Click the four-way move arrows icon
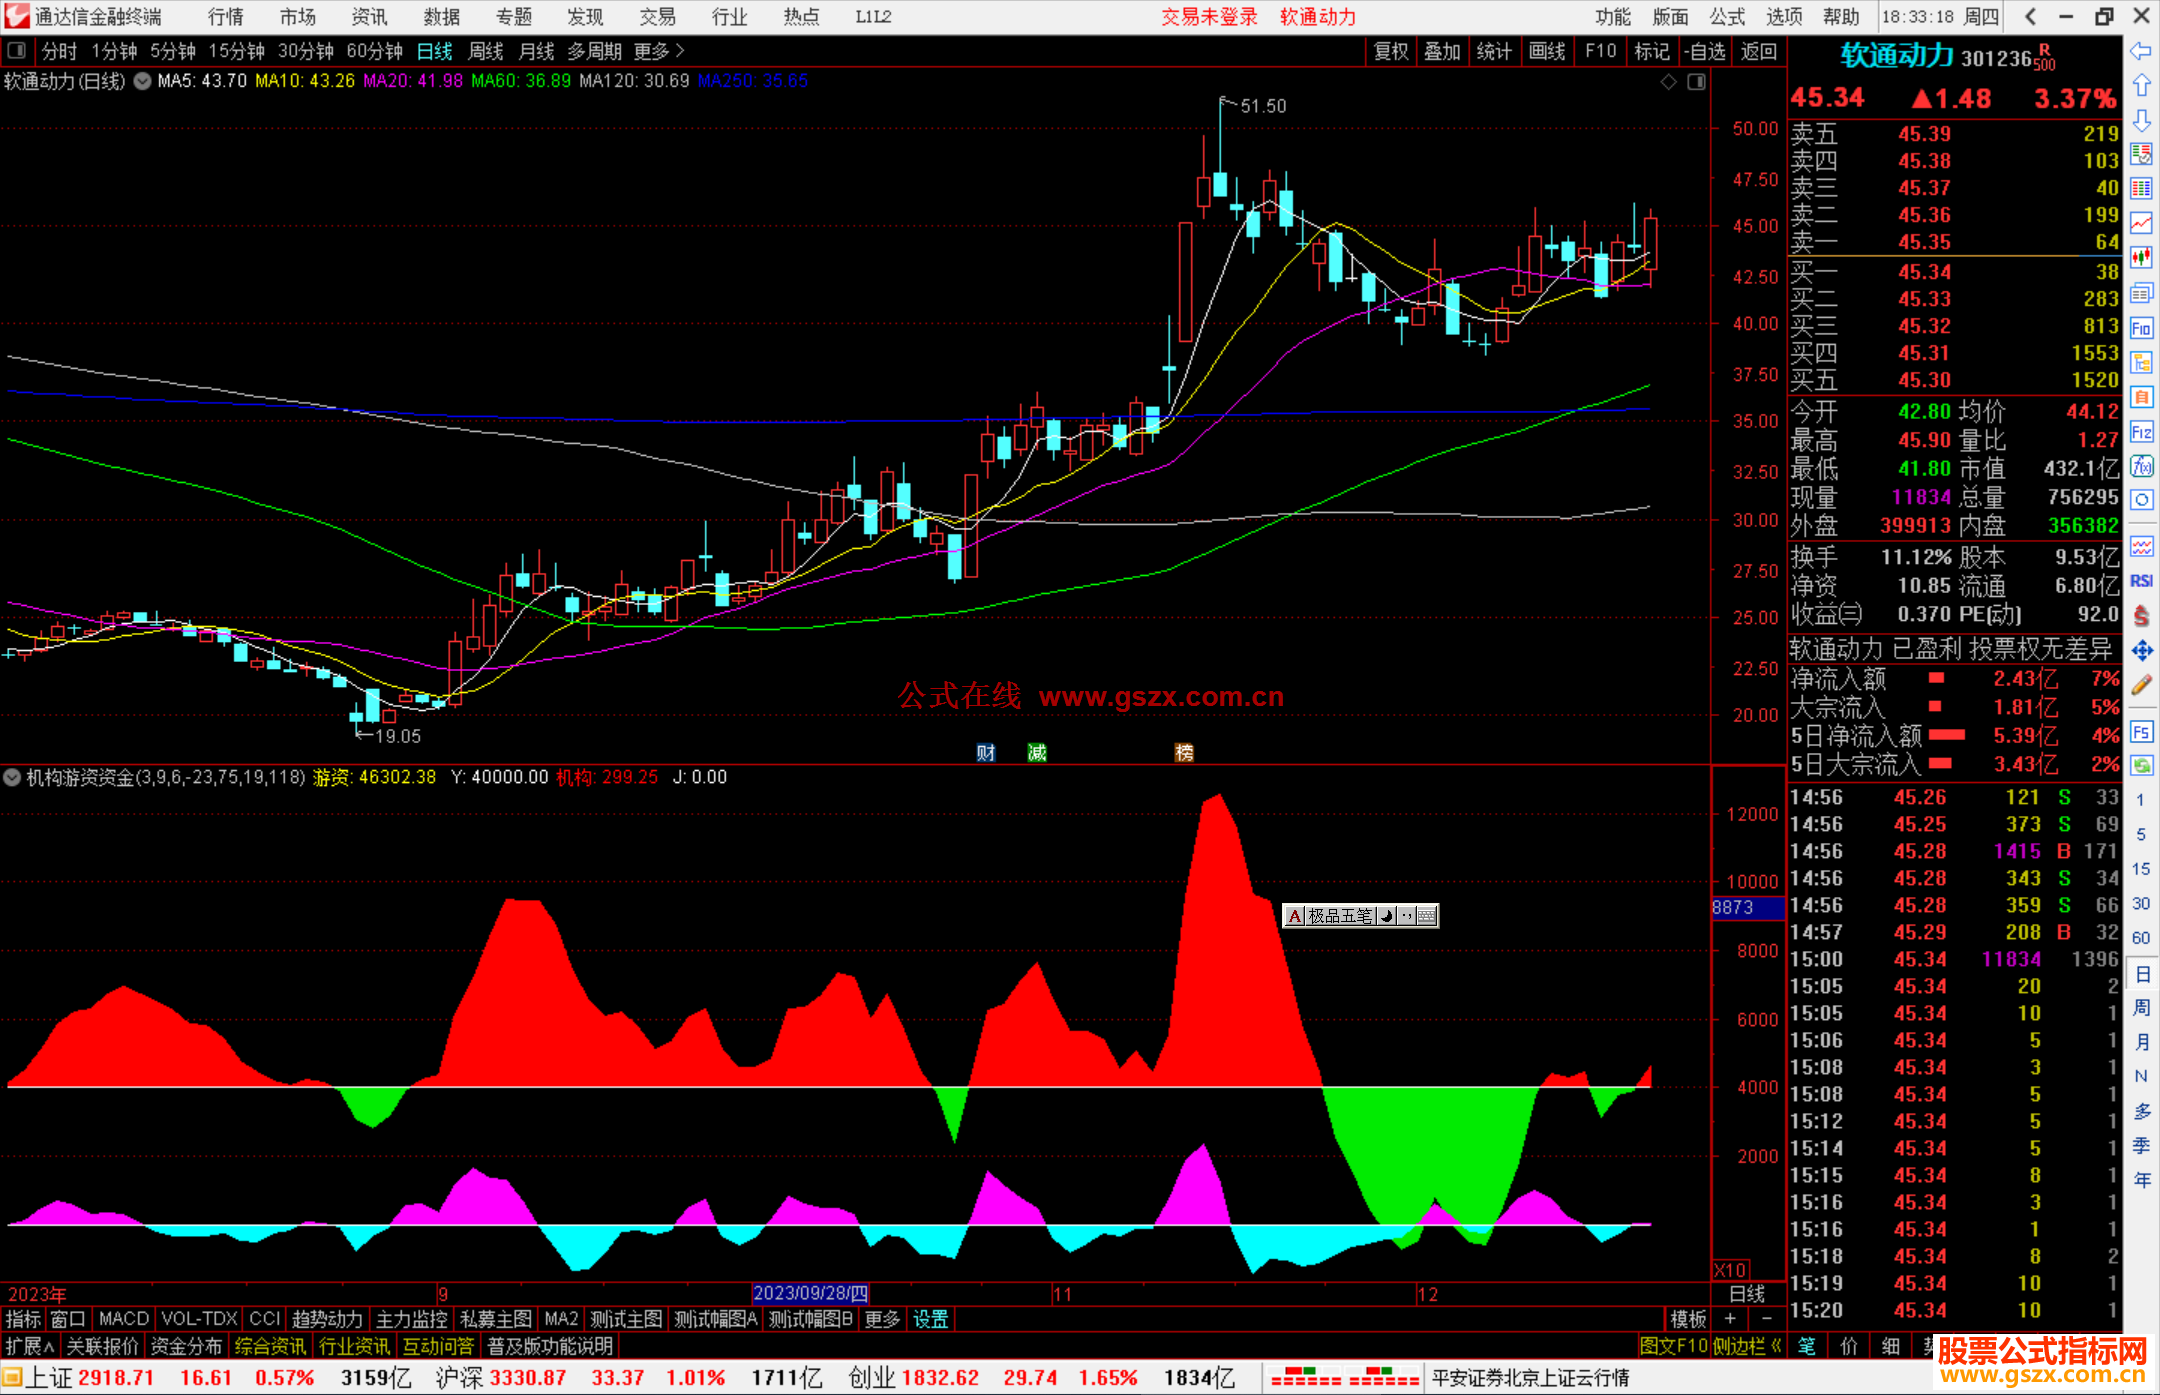2160x1395 pixels. 2141,651
